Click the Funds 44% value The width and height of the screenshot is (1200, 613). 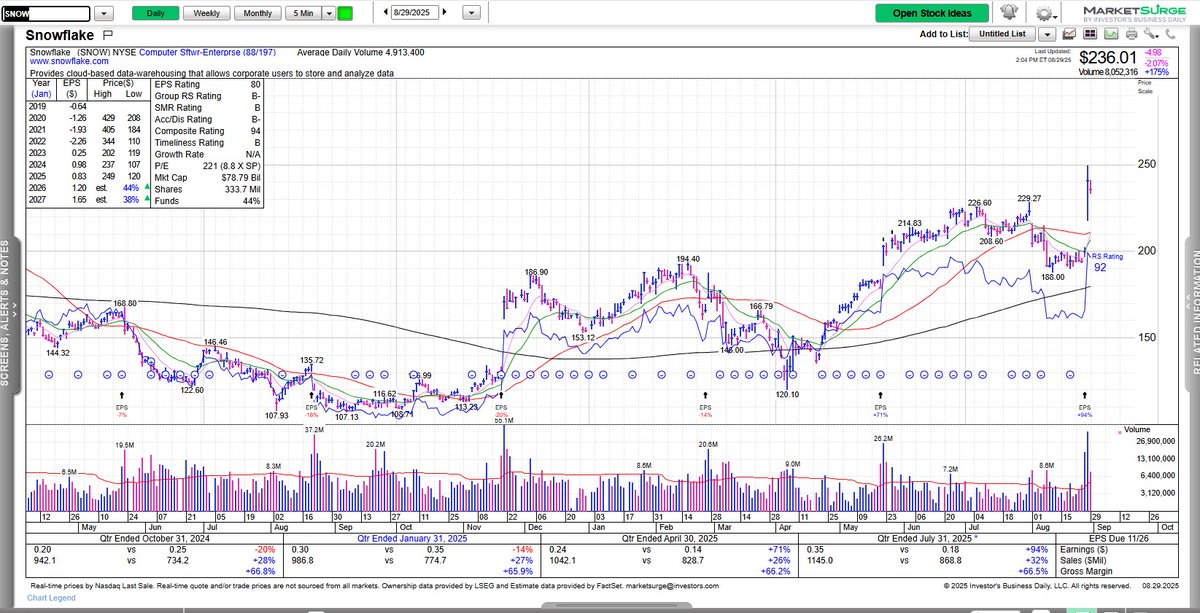[x=252, y=200]
